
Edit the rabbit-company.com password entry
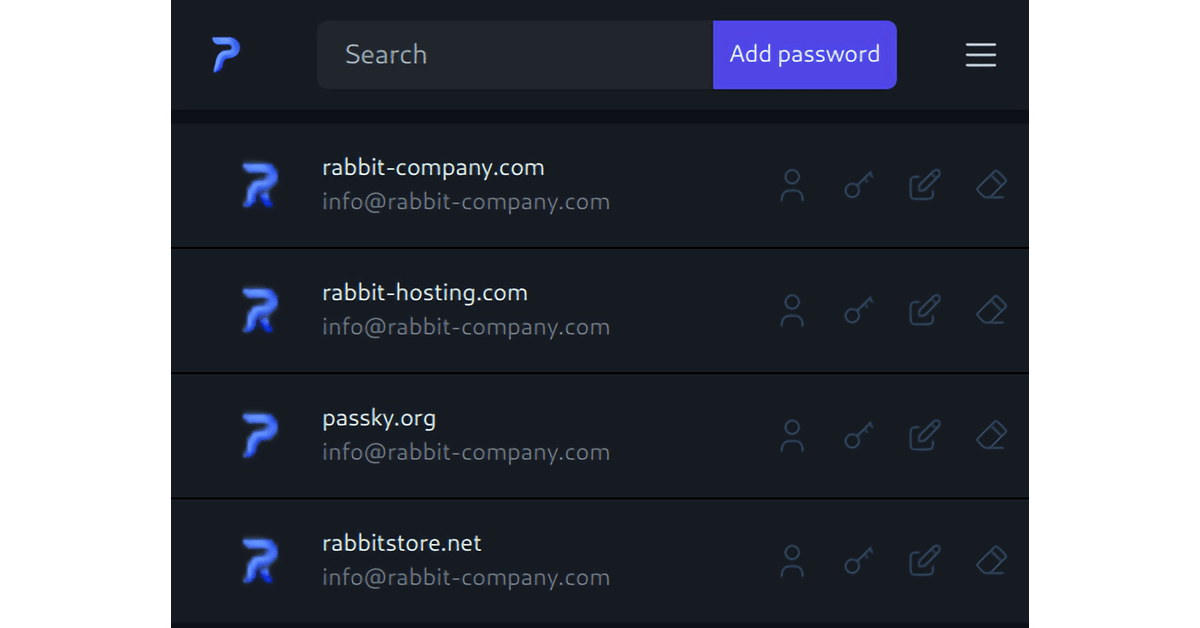click(x=924, y=185)
